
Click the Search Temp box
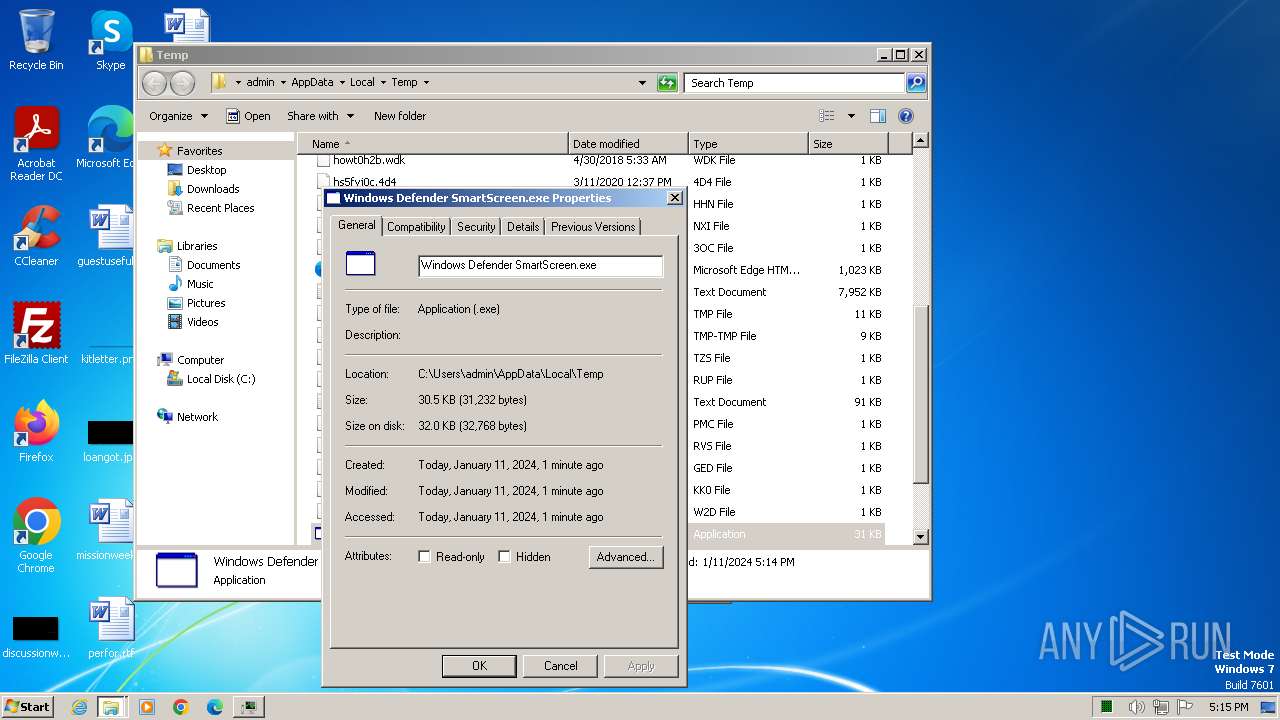795,83
